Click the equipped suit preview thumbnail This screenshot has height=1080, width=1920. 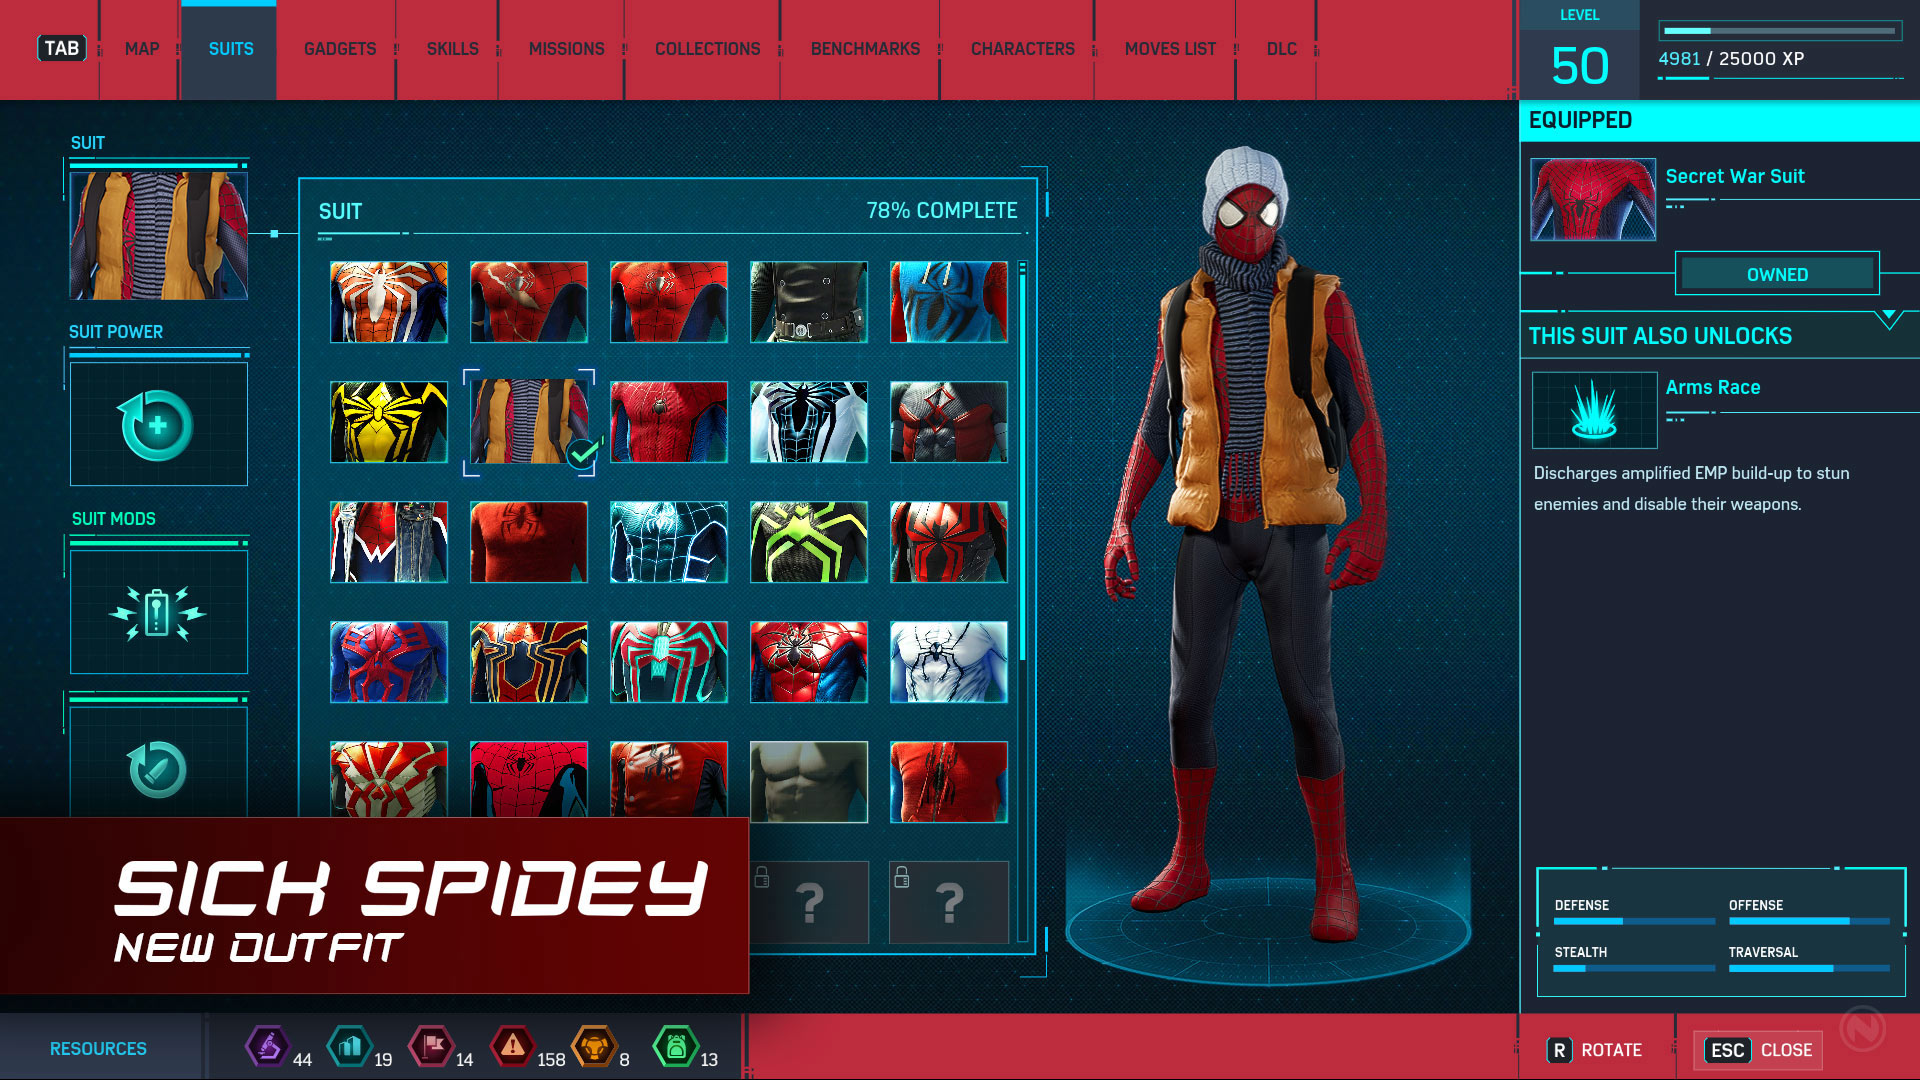(x=159, y=235)
